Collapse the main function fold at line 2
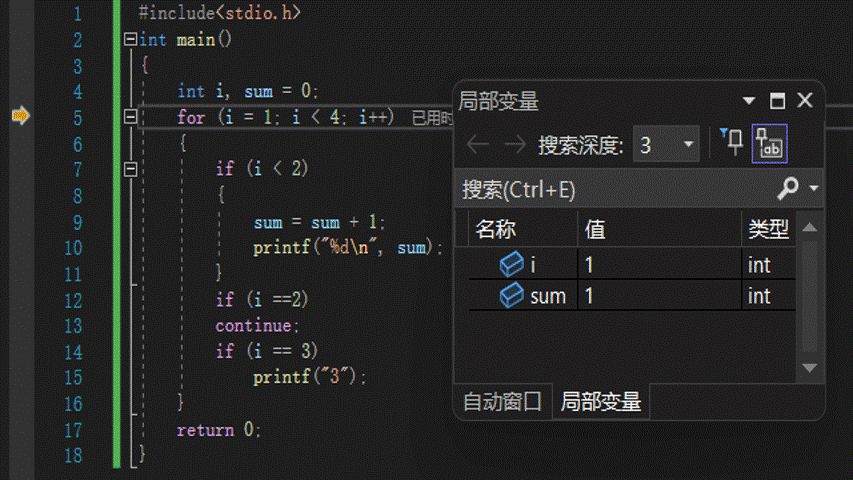The image size is (853, 480). [x=130, y=39]
